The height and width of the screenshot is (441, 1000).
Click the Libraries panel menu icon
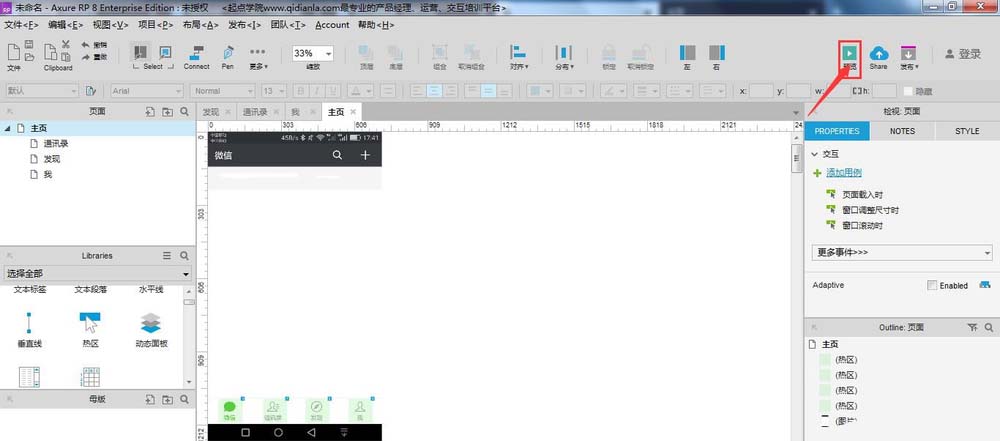pyautogui.click(x=167, y=256)
